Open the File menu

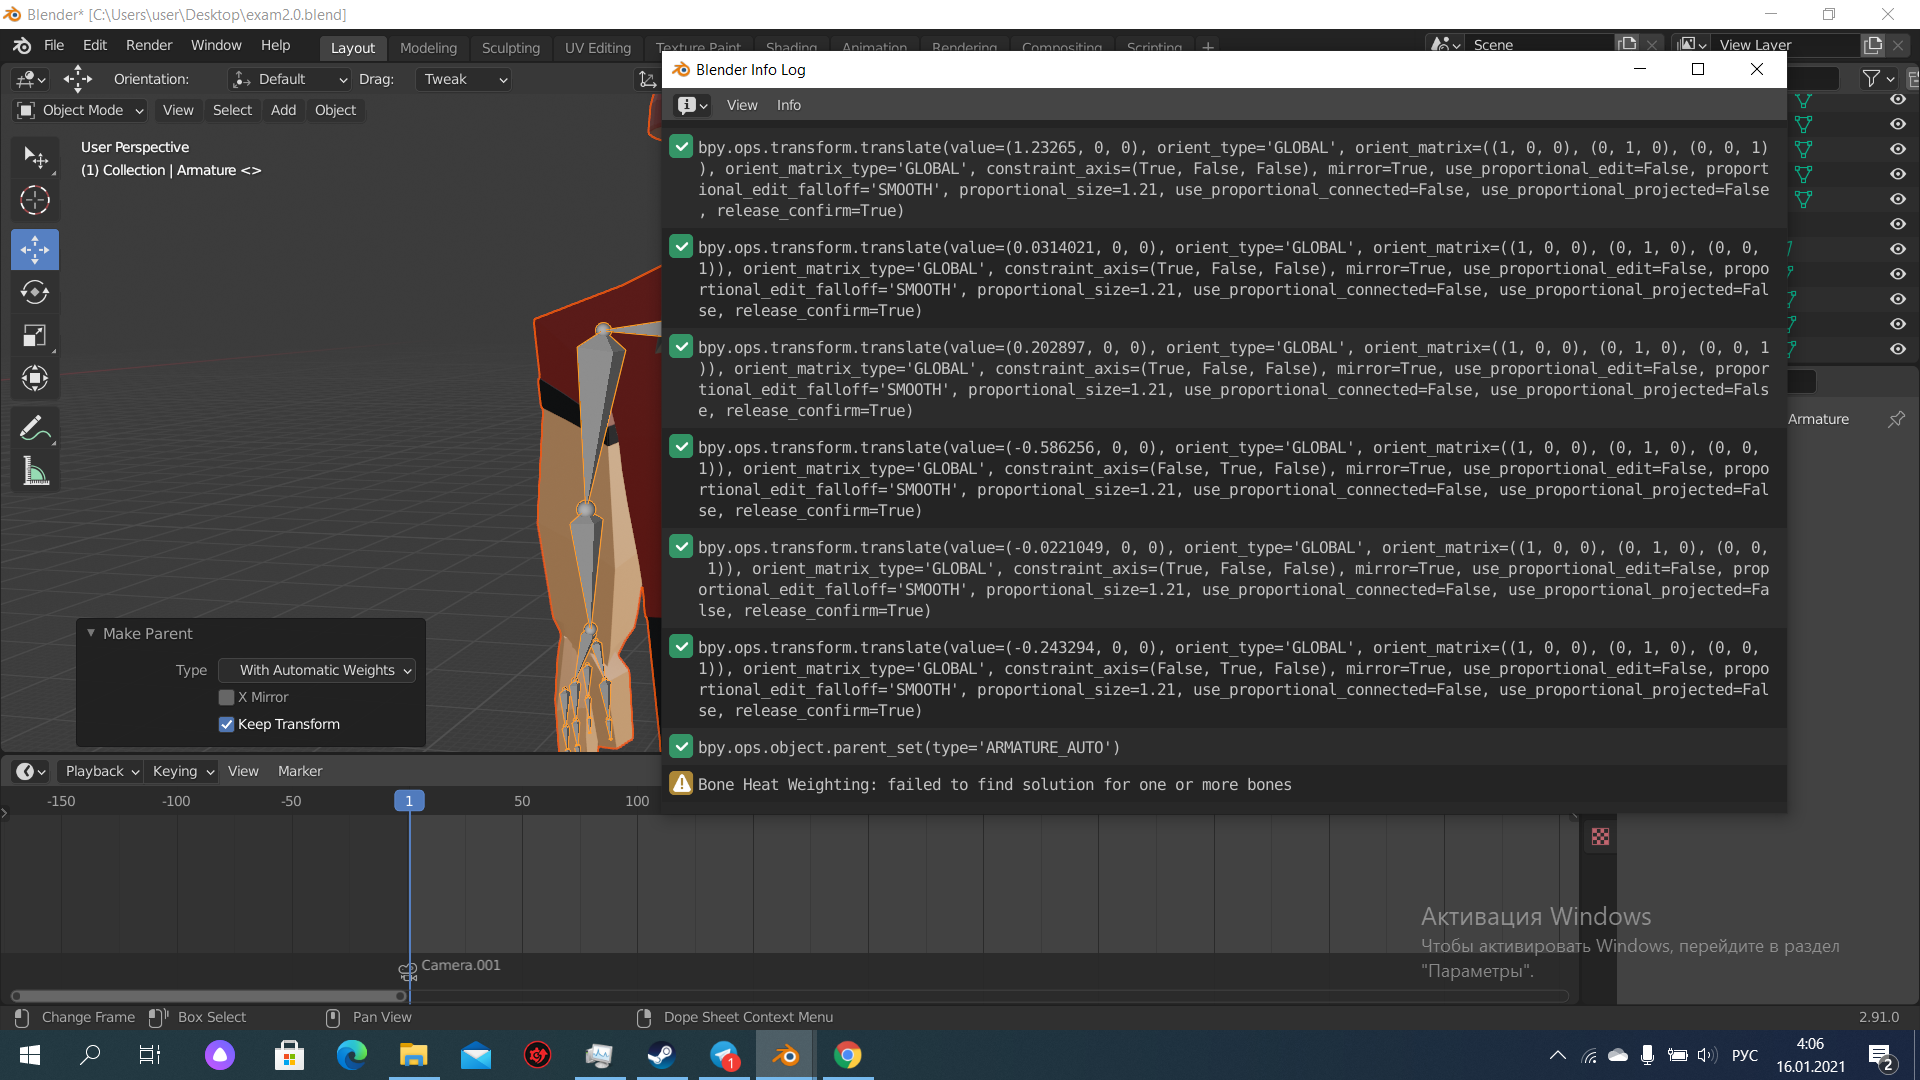coord(54,46)
